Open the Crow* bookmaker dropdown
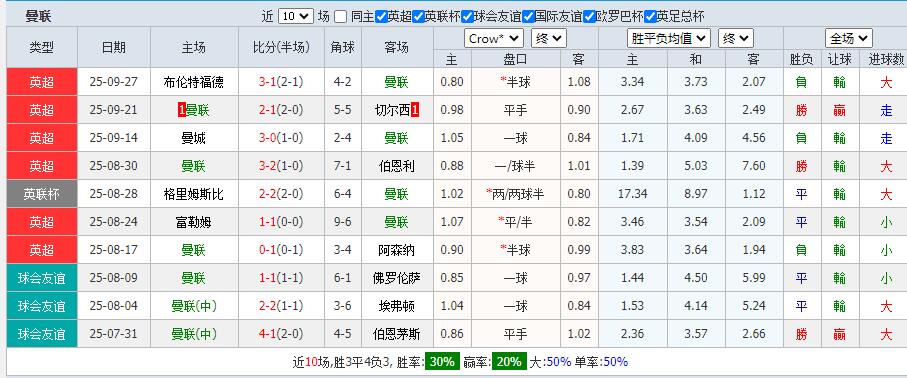 coord(493,39)
